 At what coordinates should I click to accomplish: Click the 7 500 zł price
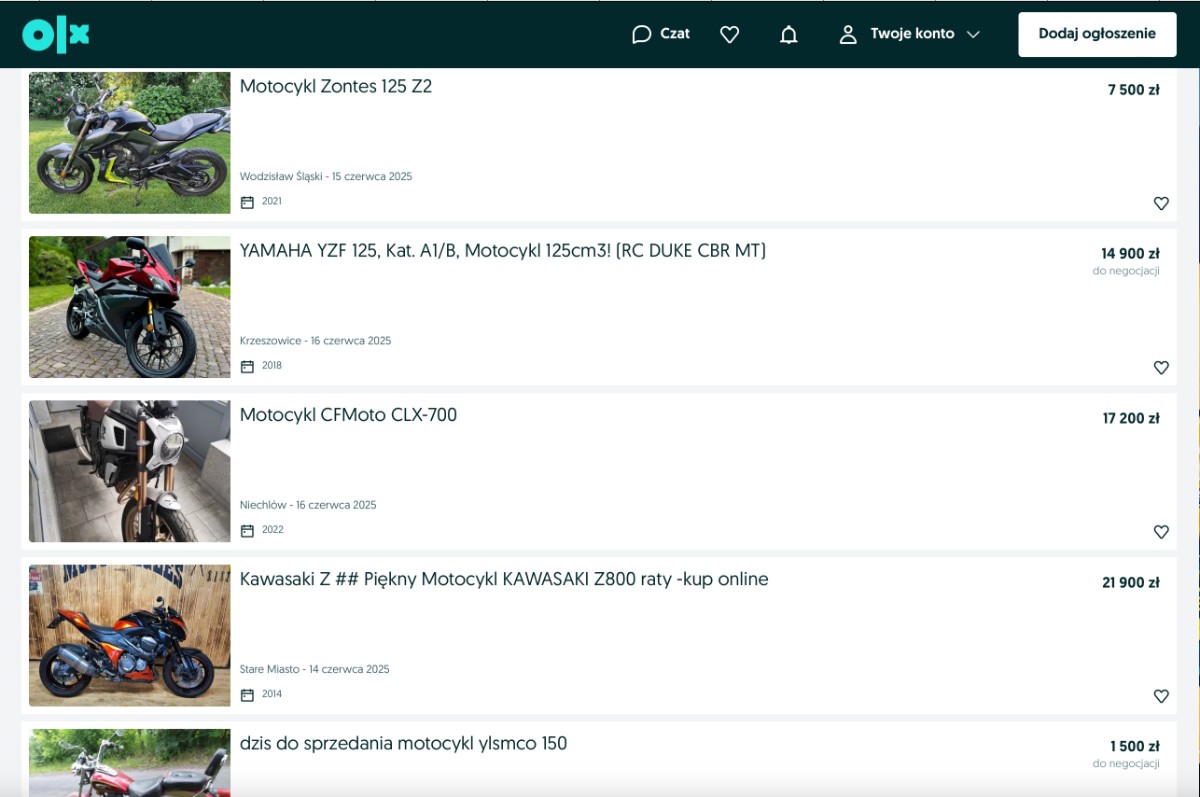coord(1133,90)
